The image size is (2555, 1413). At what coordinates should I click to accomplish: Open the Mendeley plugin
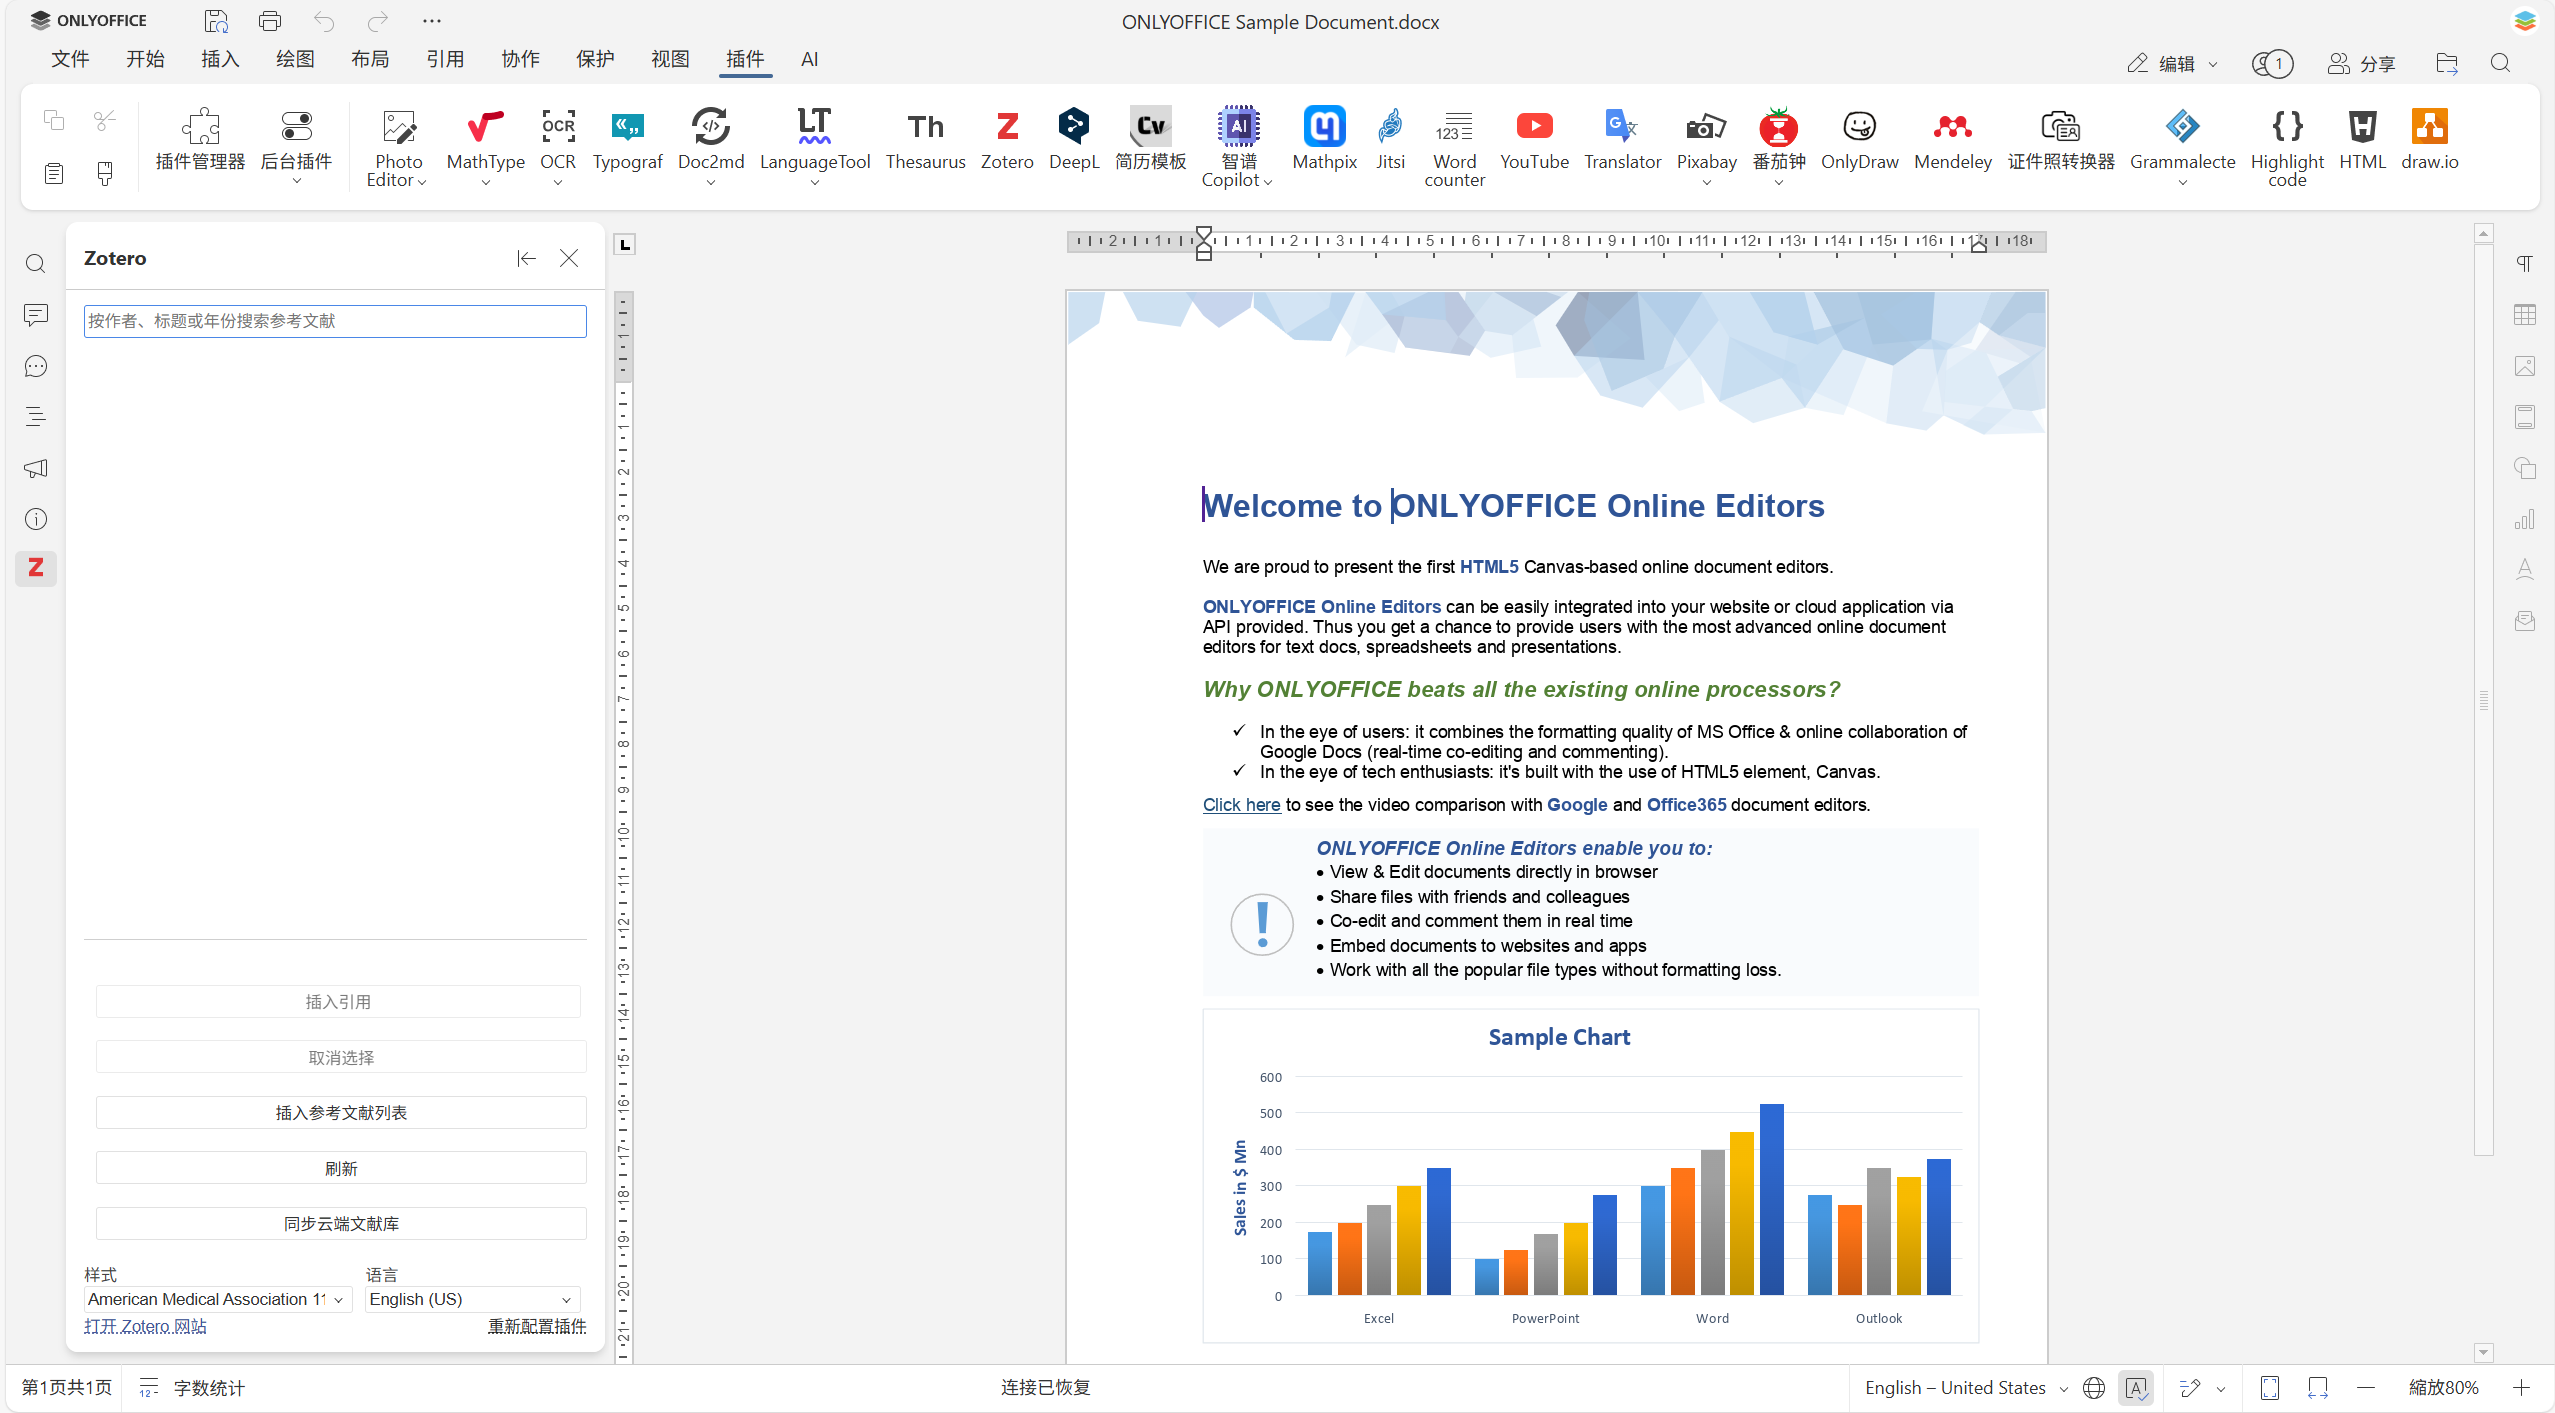(x=1952, y=141)
